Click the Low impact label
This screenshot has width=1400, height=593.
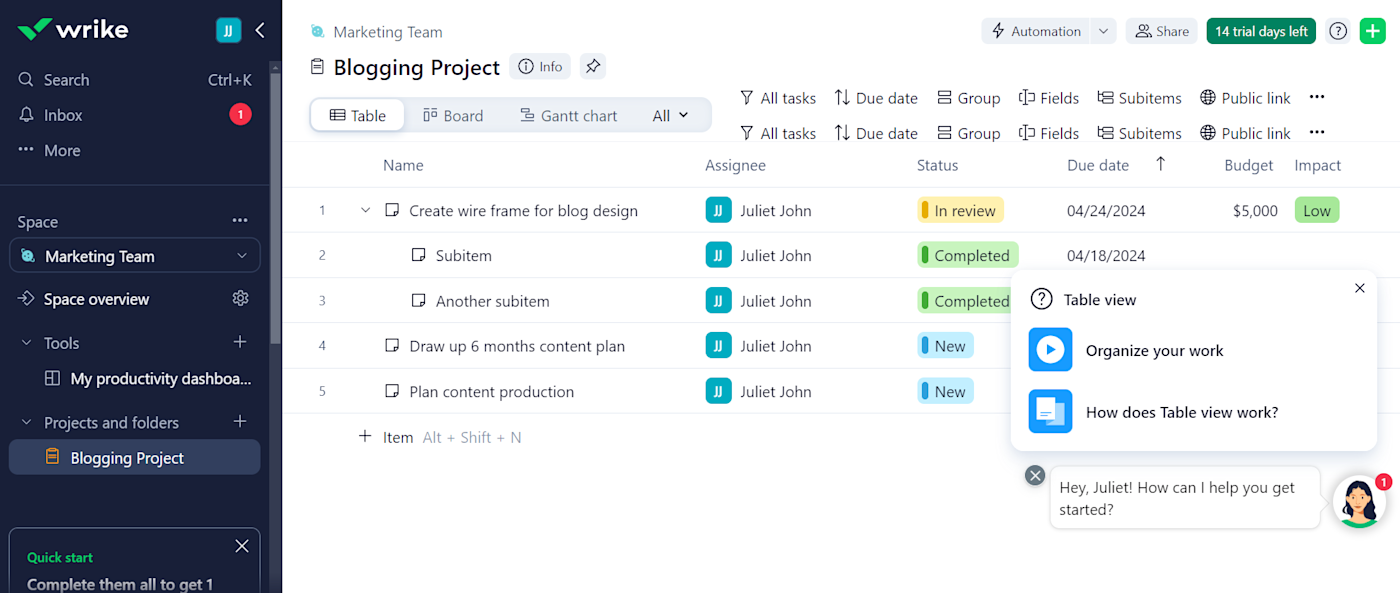coord(1317,210)
